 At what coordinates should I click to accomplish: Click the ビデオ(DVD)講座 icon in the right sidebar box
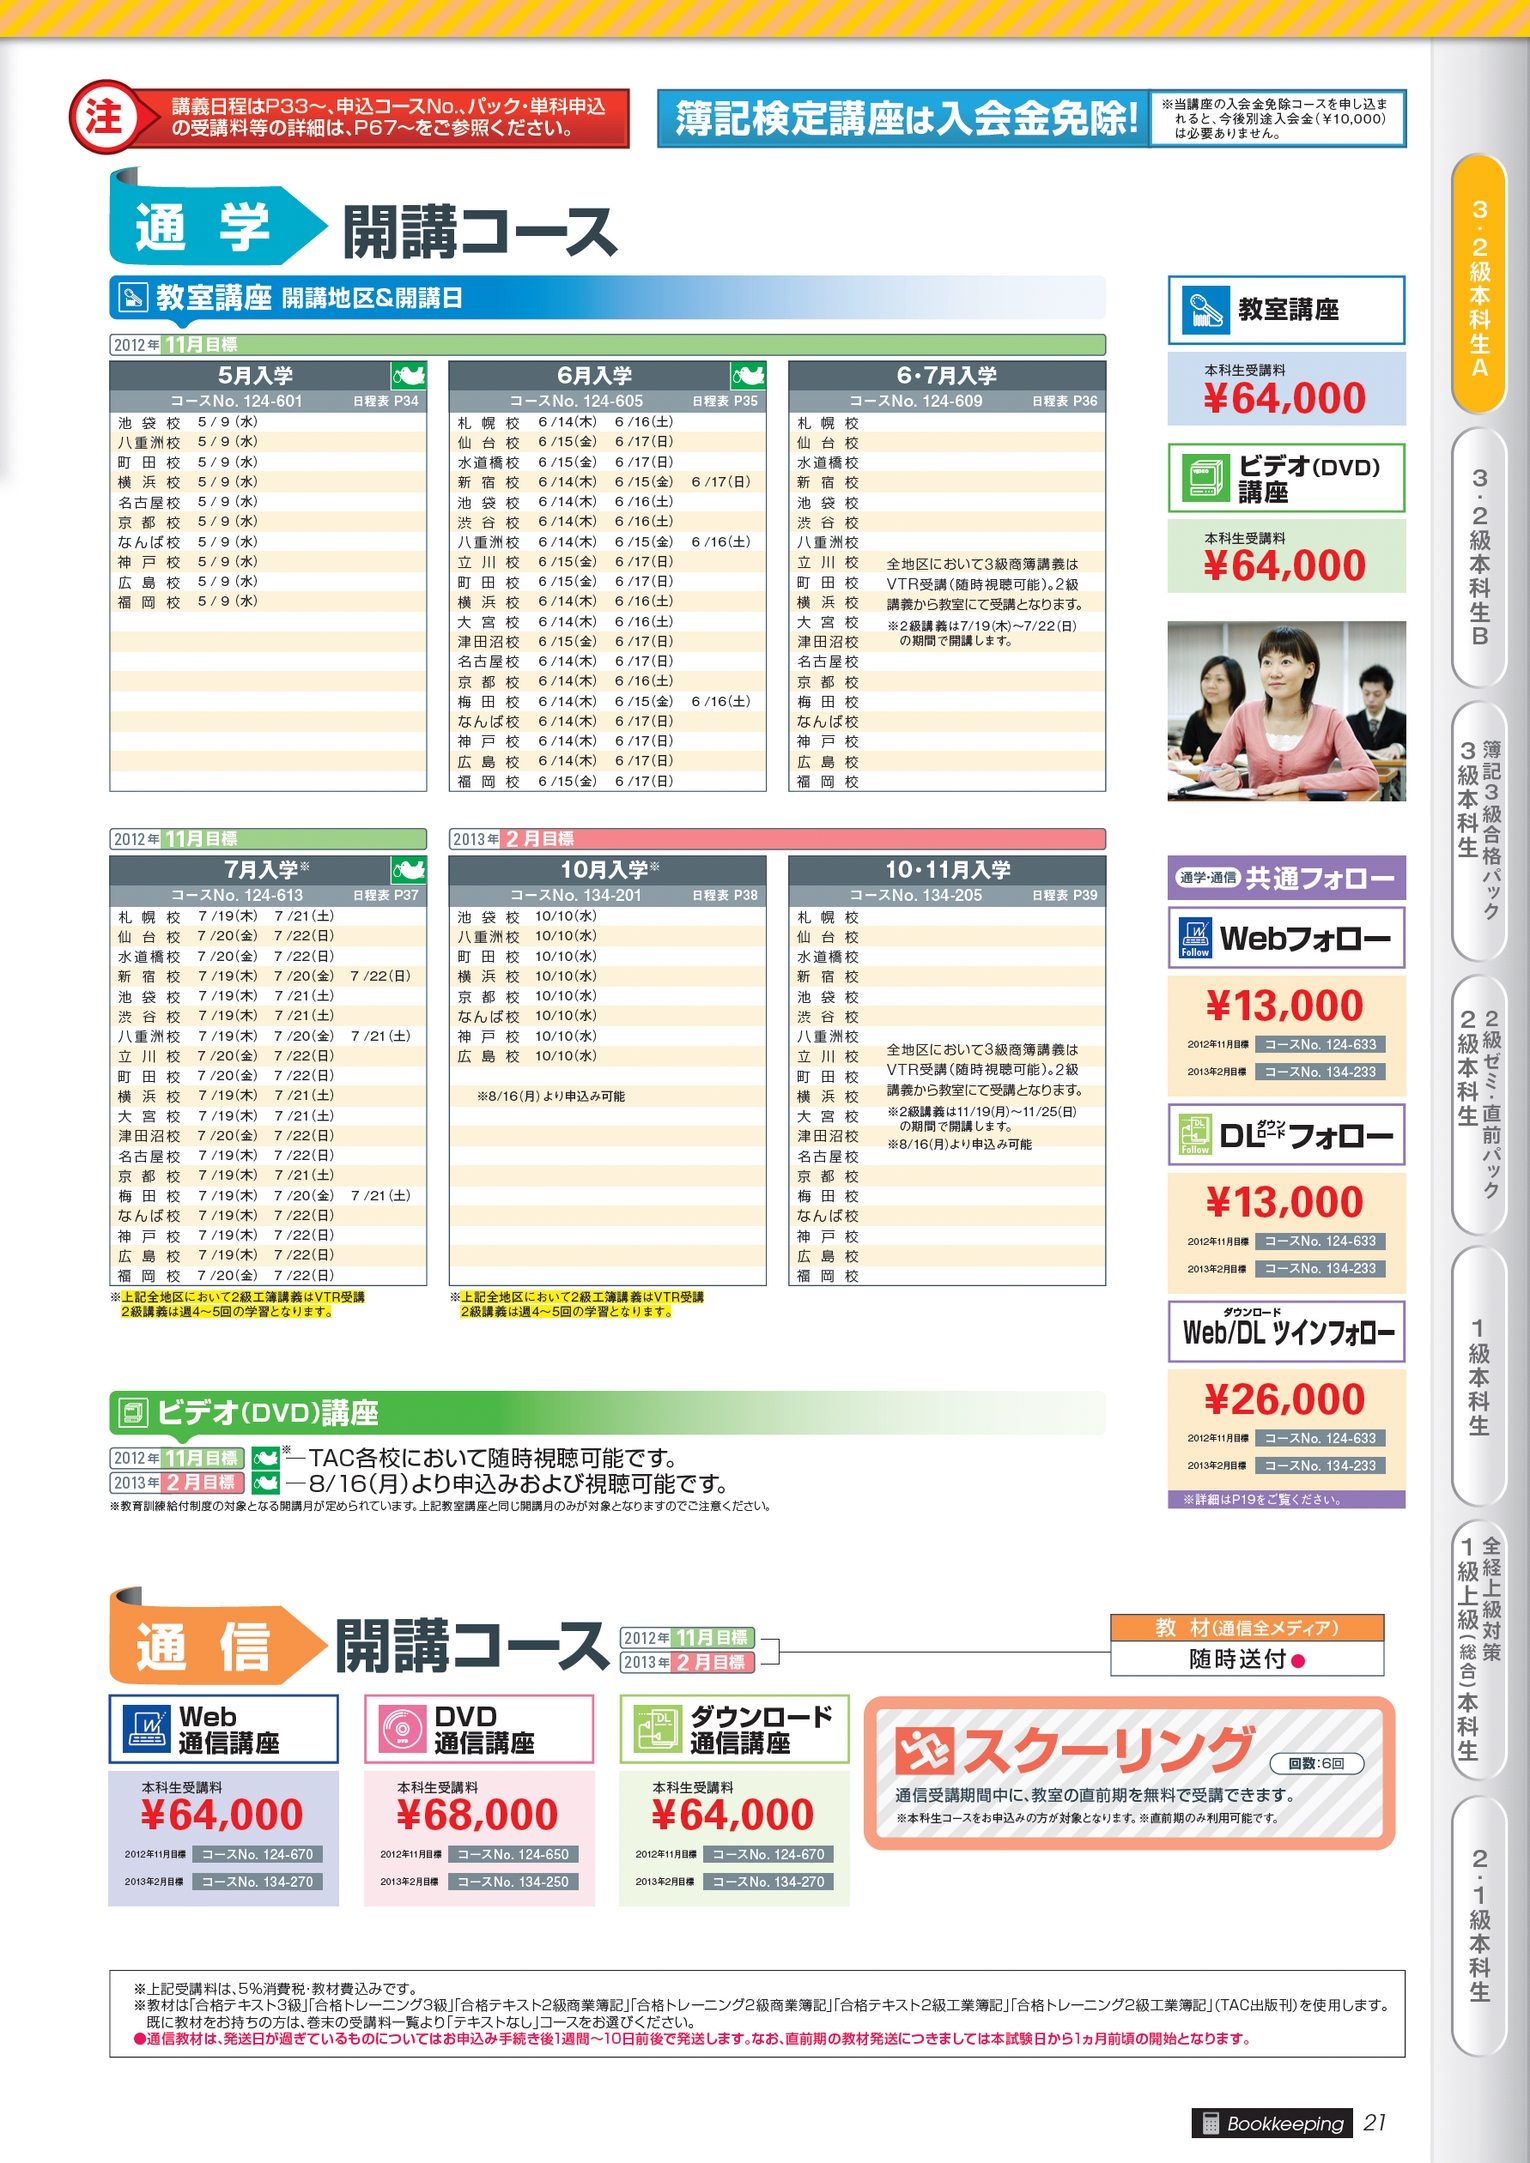1205,478
